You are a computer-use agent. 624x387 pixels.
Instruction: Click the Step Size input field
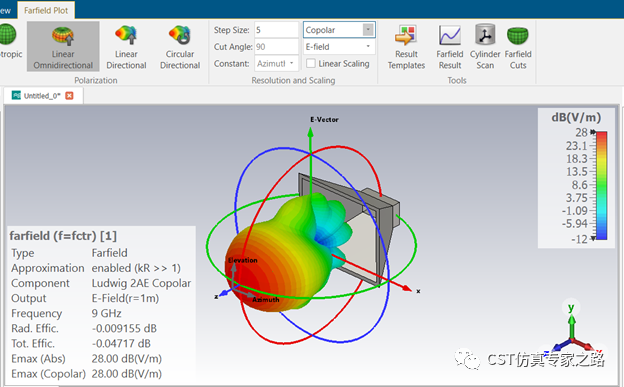pos(276,30)
